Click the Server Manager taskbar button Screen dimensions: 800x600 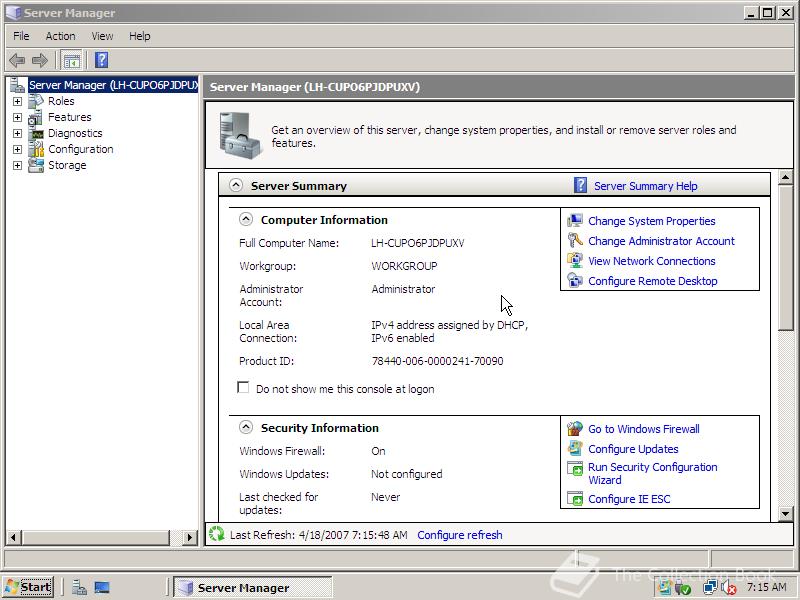253,588
